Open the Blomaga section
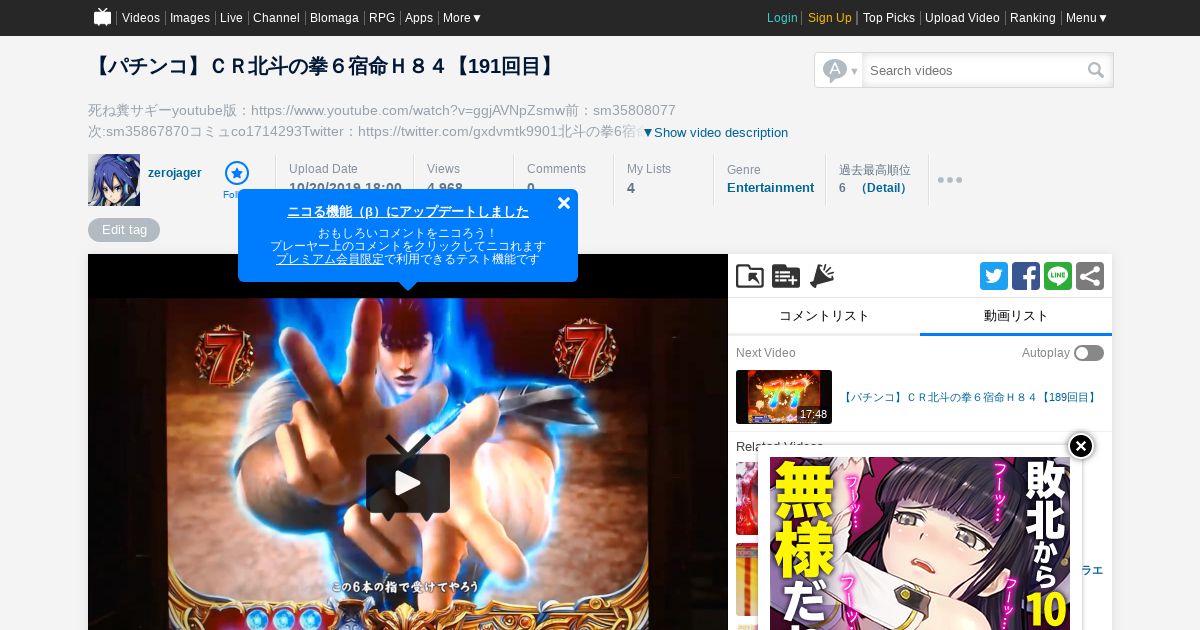The width and height of the screenshot is (1200, 630). 334,18
